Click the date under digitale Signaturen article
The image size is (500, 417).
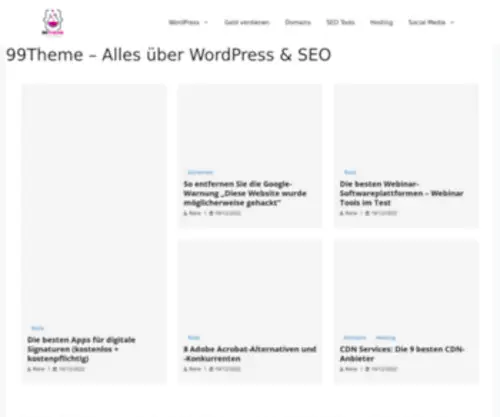[72, 369]
